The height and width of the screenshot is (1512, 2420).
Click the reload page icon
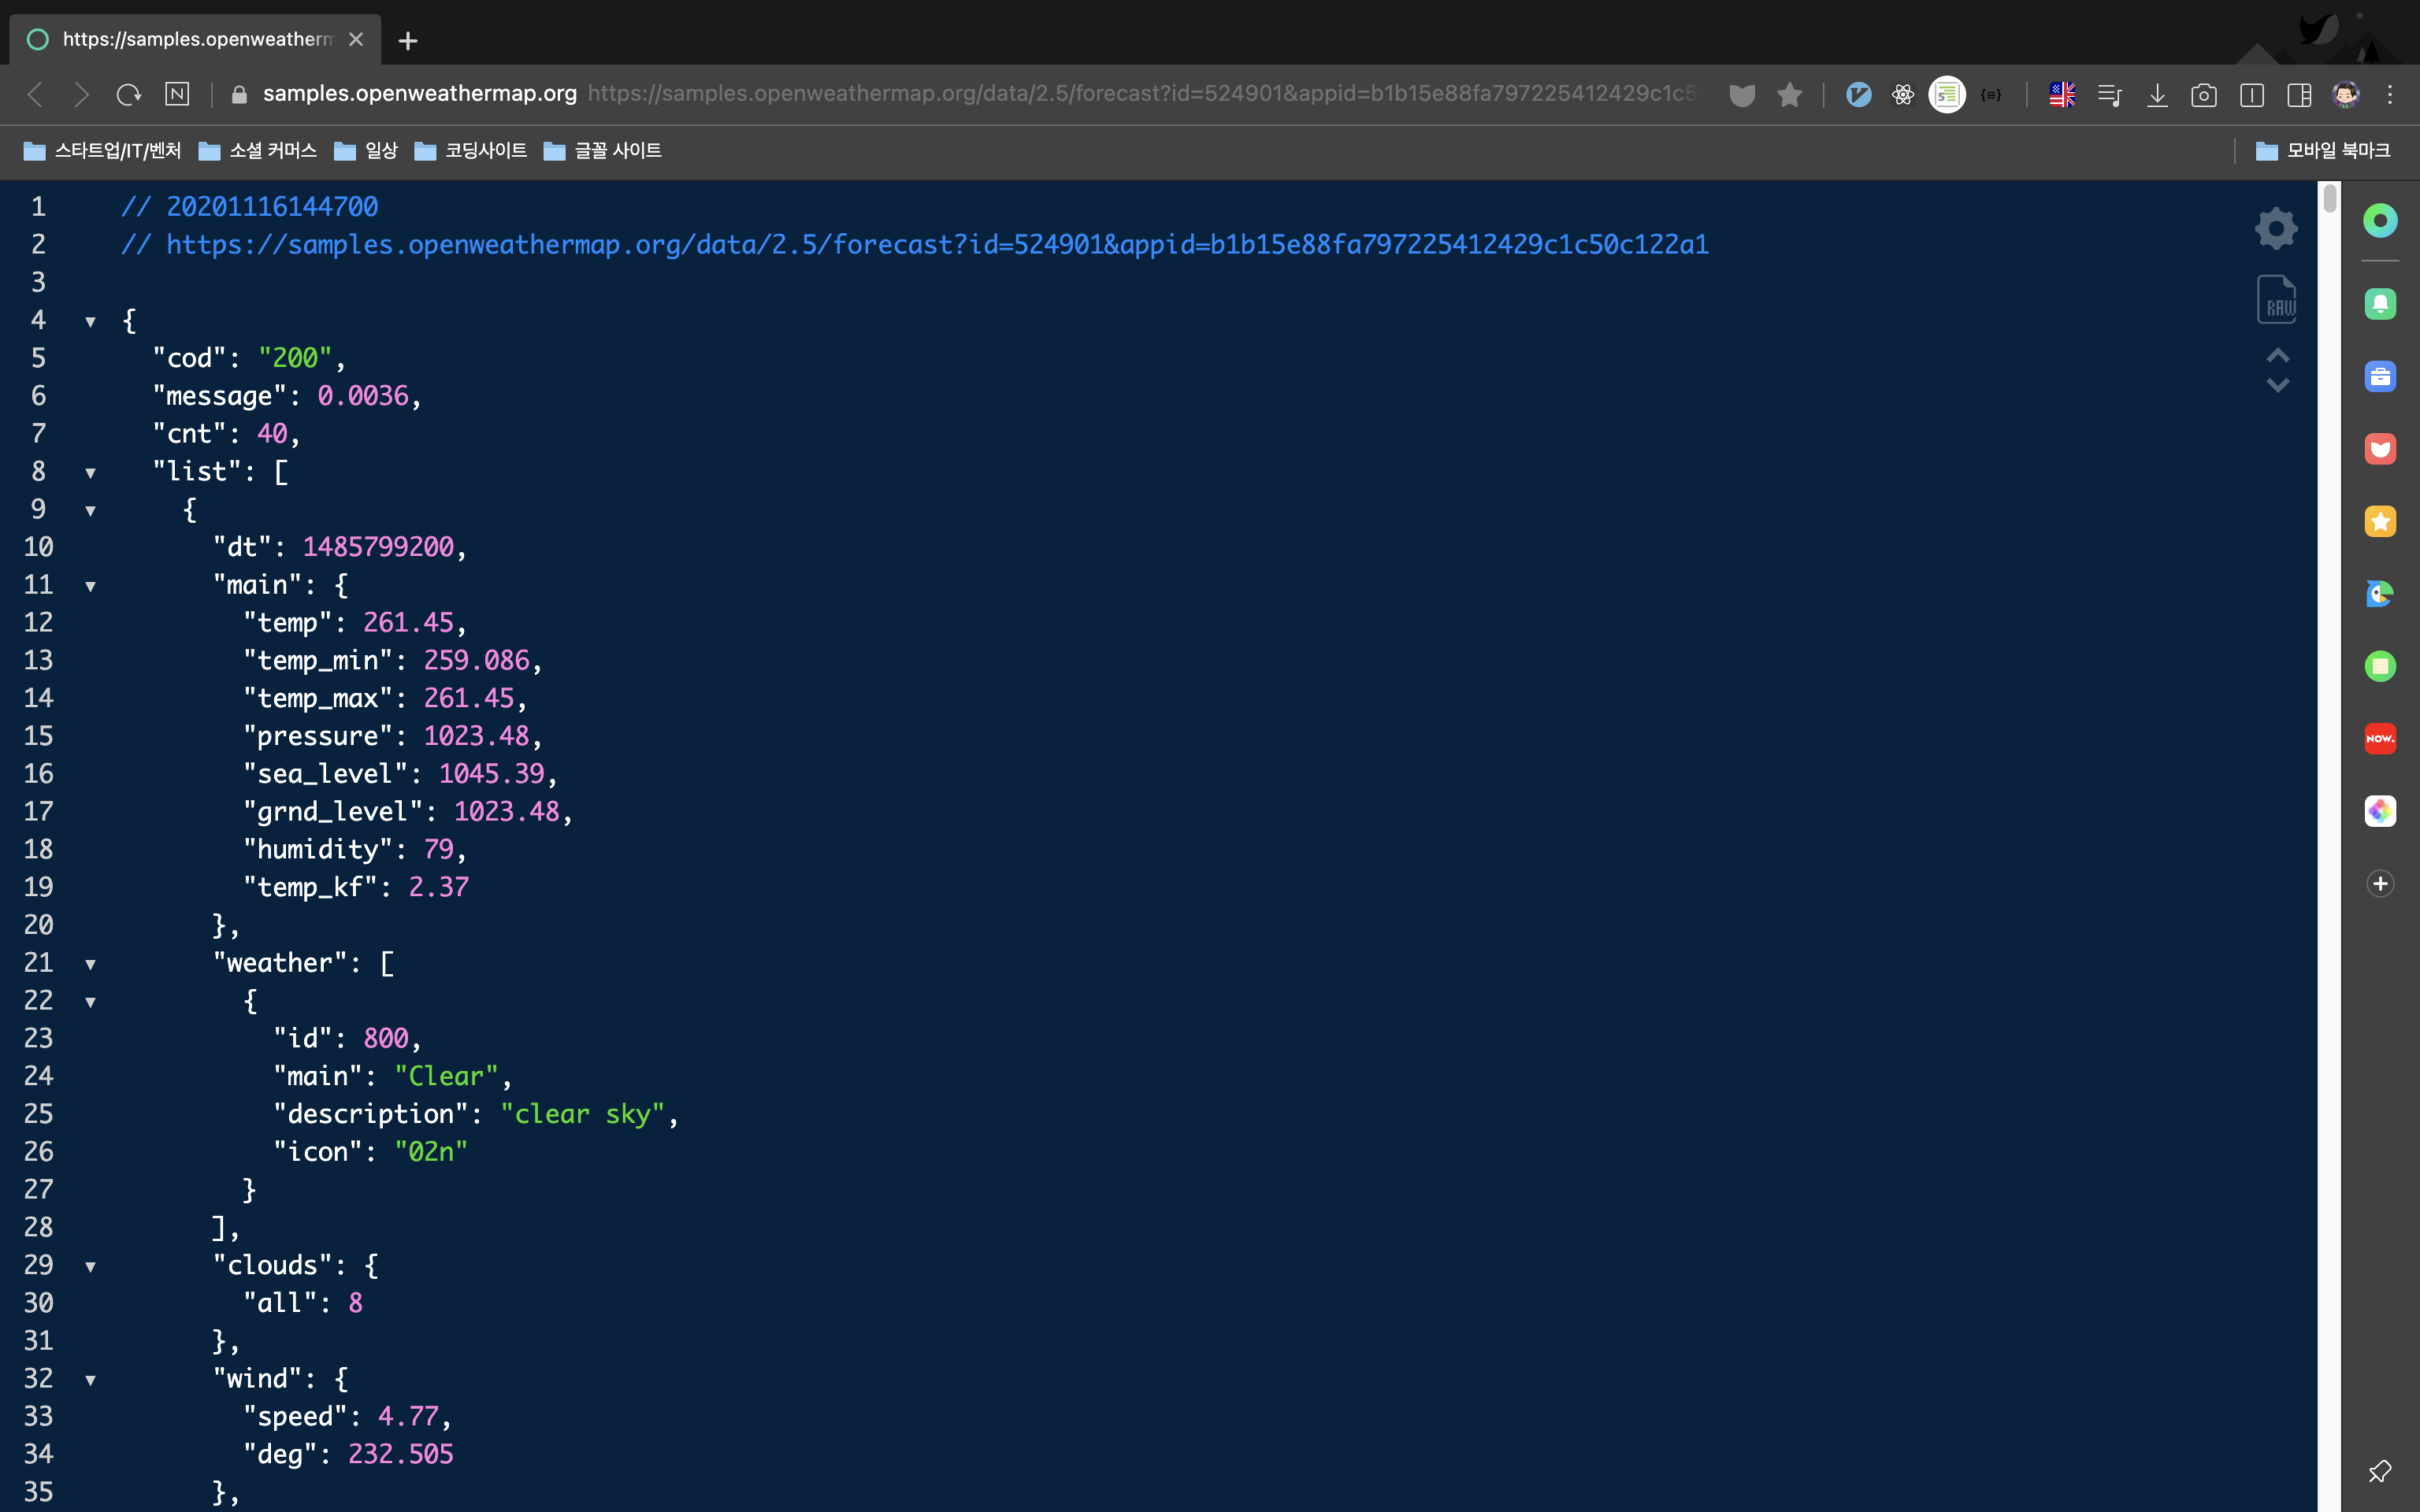(128, 95)
